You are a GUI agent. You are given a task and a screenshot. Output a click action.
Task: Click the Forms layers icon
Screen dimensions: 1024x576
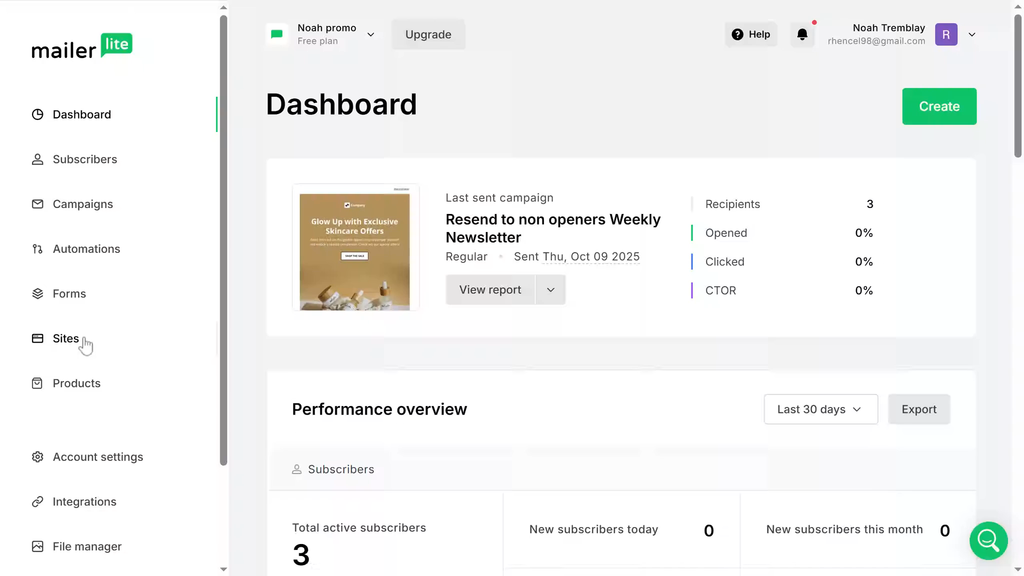pos(38,294)
